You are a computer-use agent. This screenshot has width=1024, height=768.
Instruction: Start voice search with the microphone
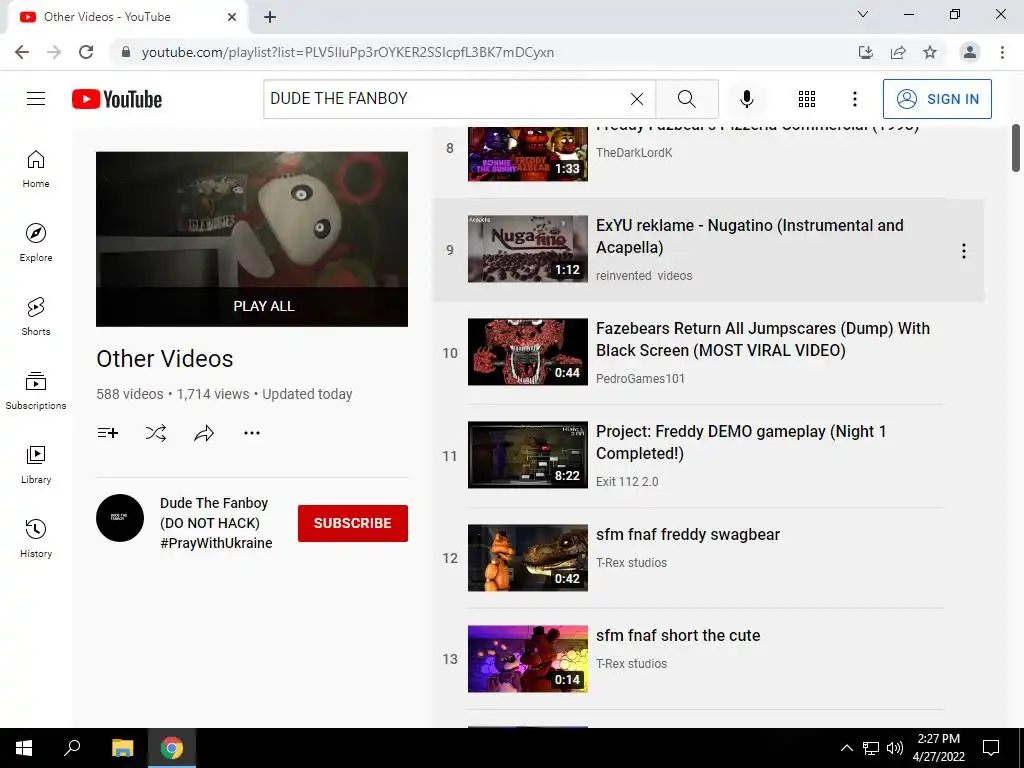click(746, 99)
